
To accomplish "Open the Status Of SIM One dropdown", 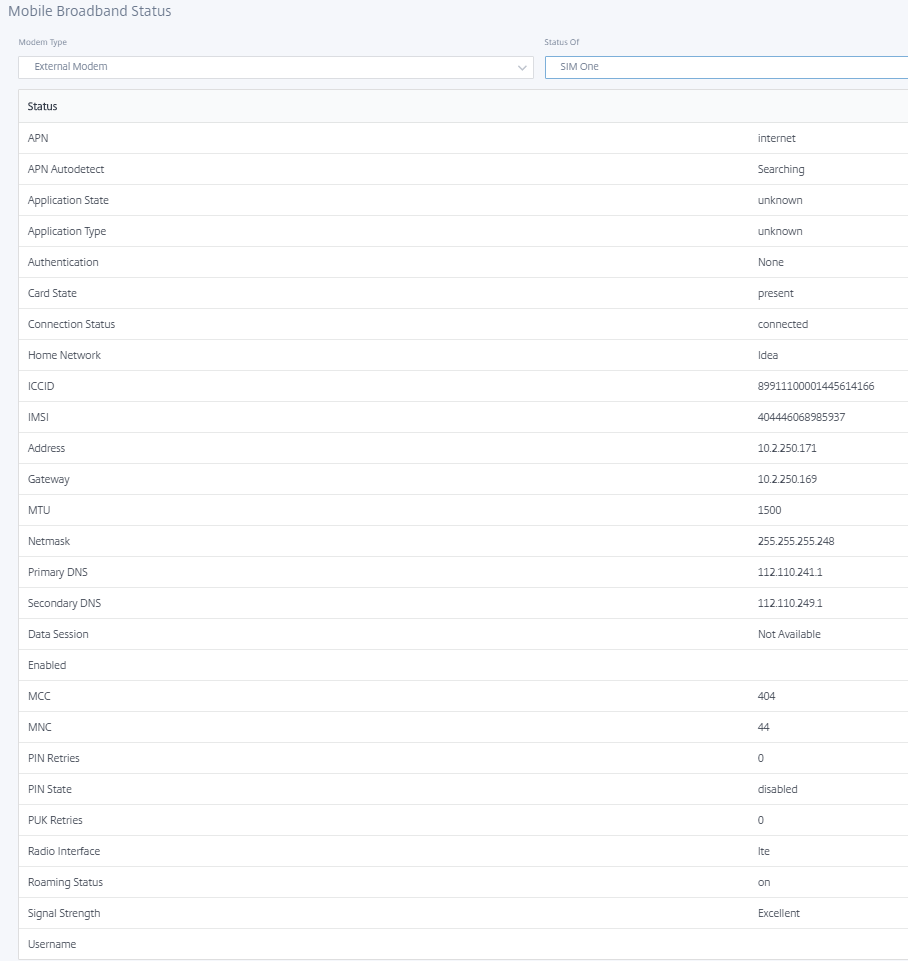I will [x=726, y=67].
